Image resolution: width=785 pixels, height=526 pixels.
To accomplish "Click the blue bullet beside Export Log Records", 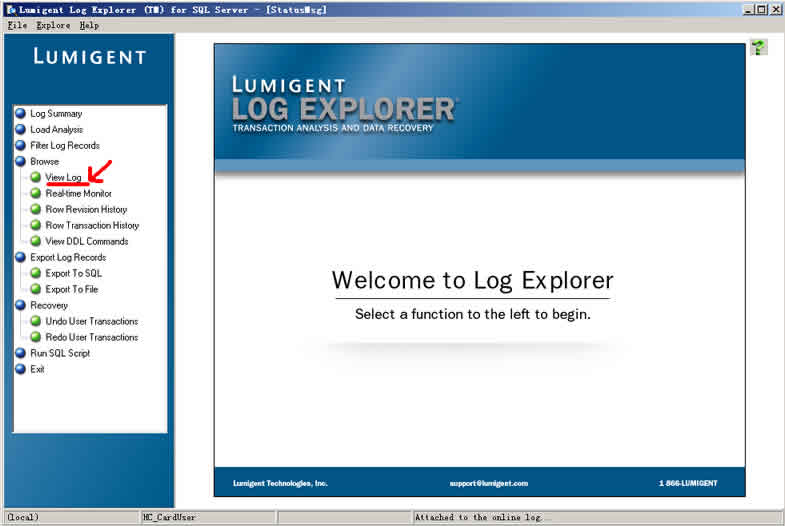I will click(x=21, y=257).
